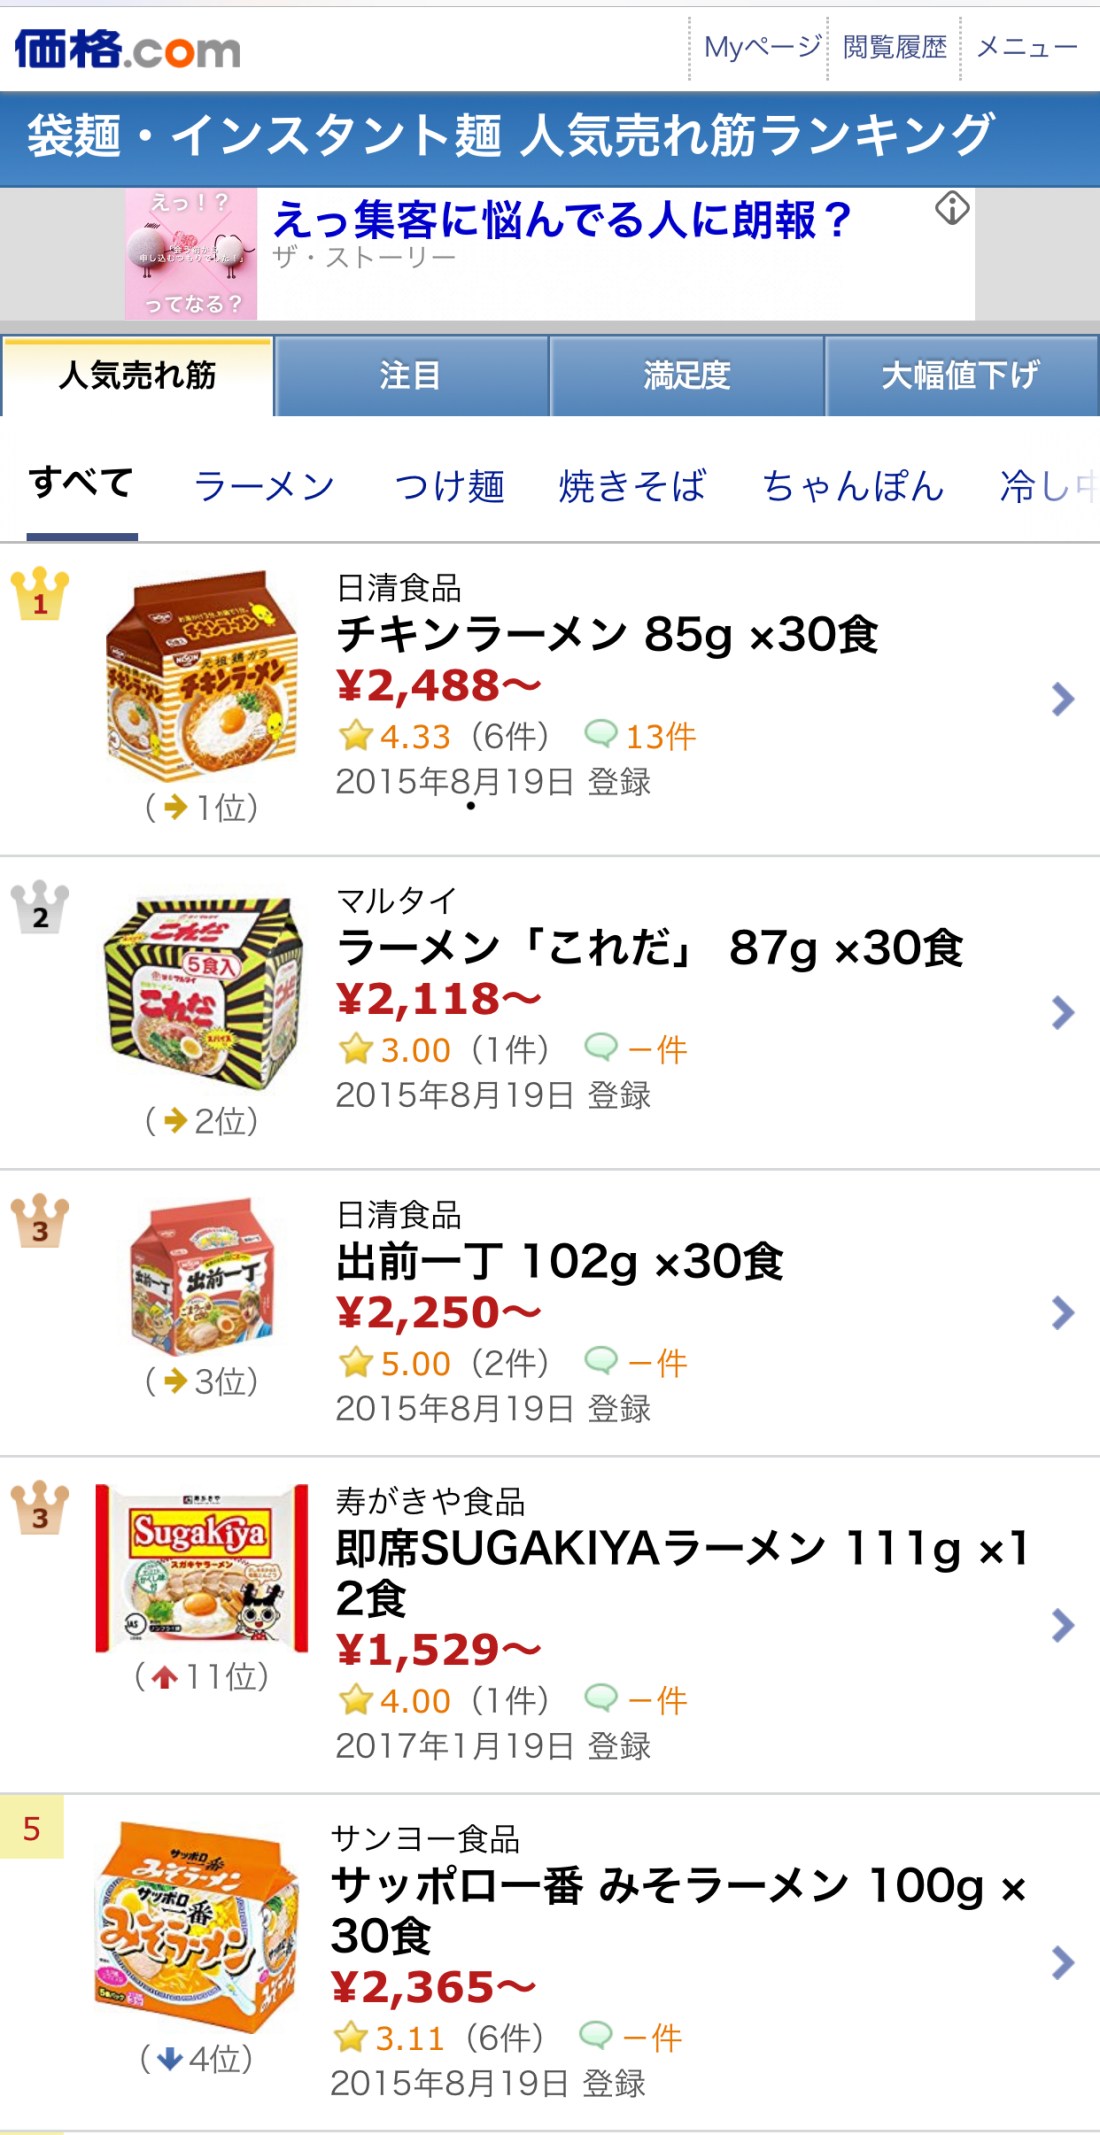
Task: Click the えっ集客に悩んでる人に朗報 ad banner
Action: point(560,220)
